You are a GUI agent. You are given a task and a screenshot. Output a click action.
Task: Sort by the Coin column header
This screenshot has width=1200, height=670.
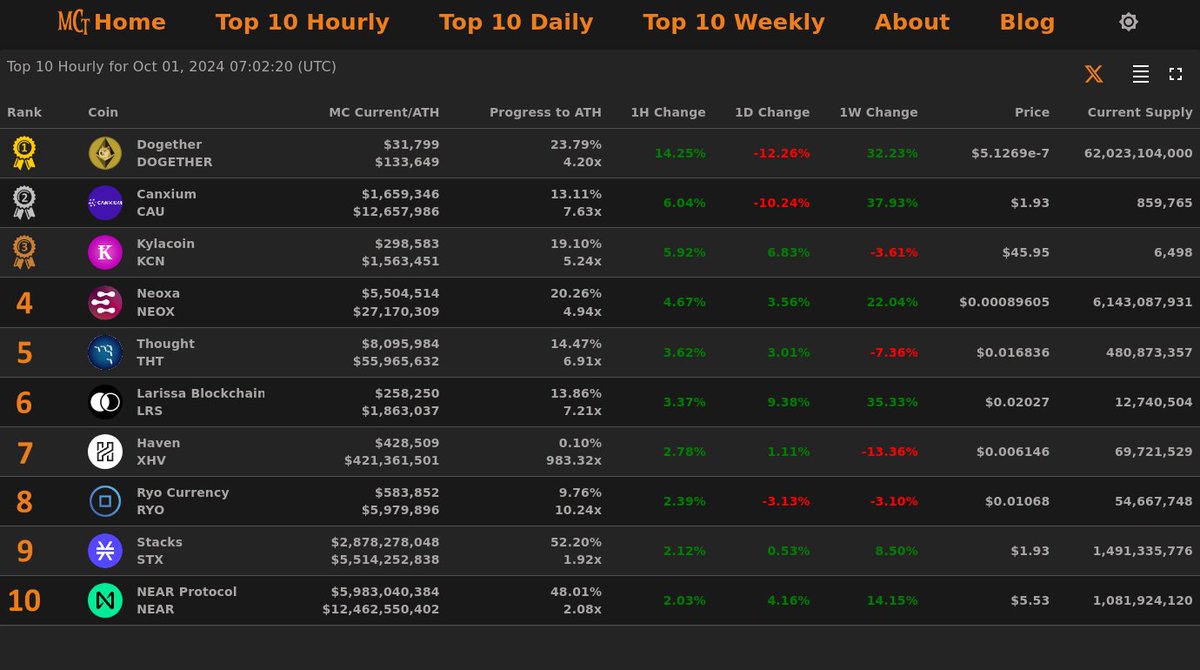pyautogui.click(x=103, y=112)
